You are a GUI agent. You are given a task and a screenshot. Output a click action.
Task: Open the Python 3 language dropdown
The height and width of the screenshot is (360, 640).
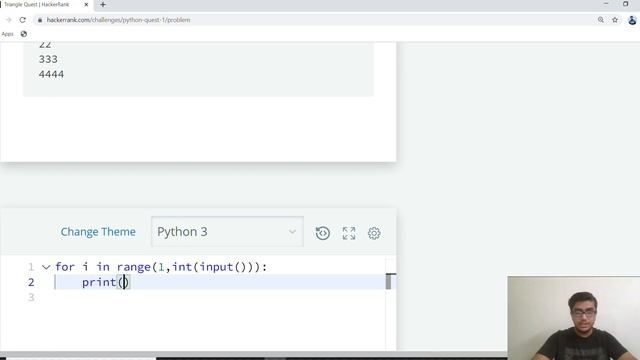point(227,231)
